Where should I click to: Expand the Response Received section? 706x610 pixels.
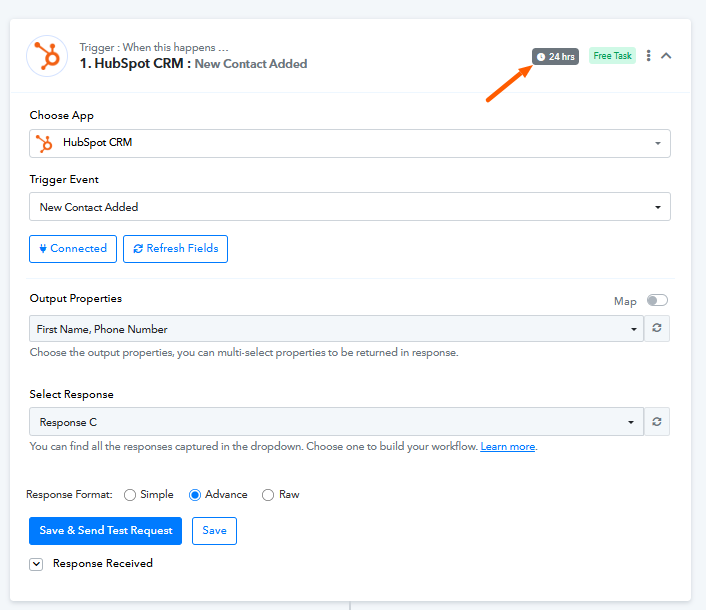click(36, 564)
